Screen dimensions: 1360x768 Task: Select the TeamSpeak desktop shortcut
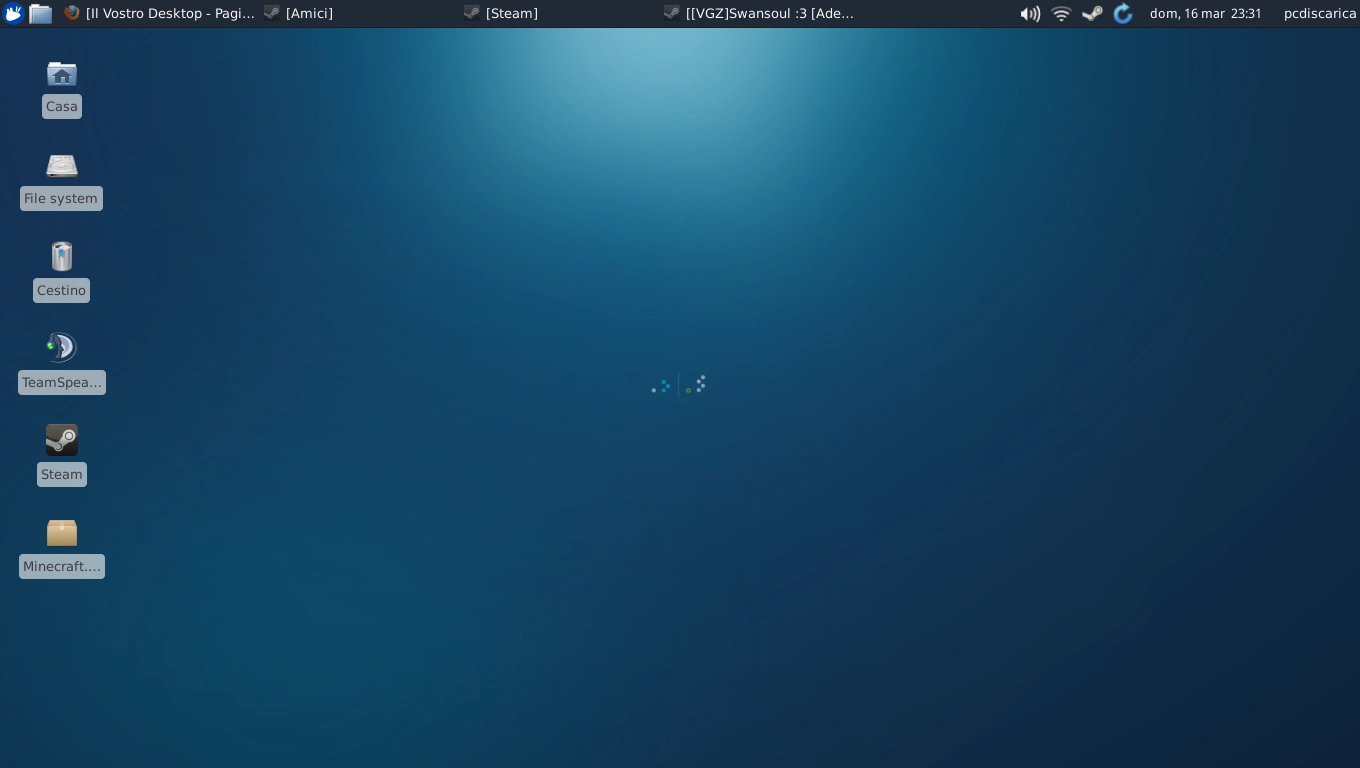61,364
